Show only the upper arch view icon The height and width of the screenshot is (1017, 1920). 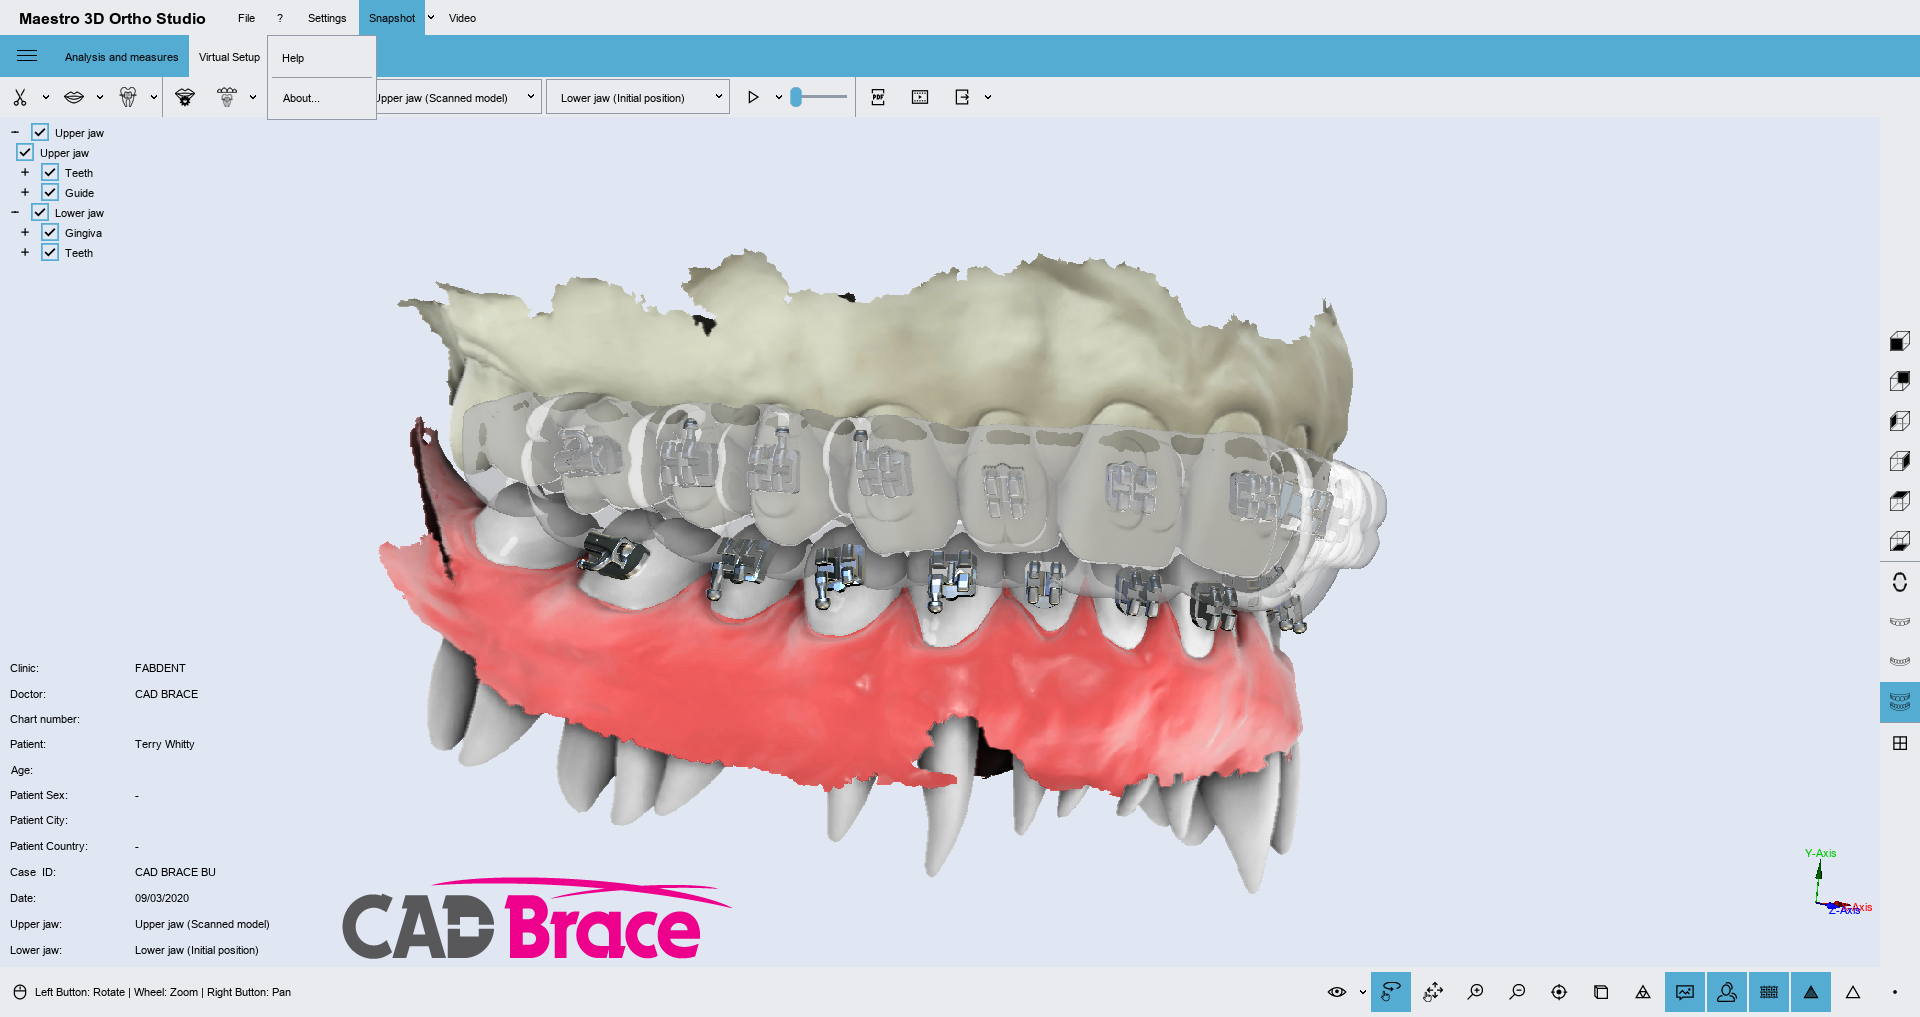click(x=1900, y=622)
